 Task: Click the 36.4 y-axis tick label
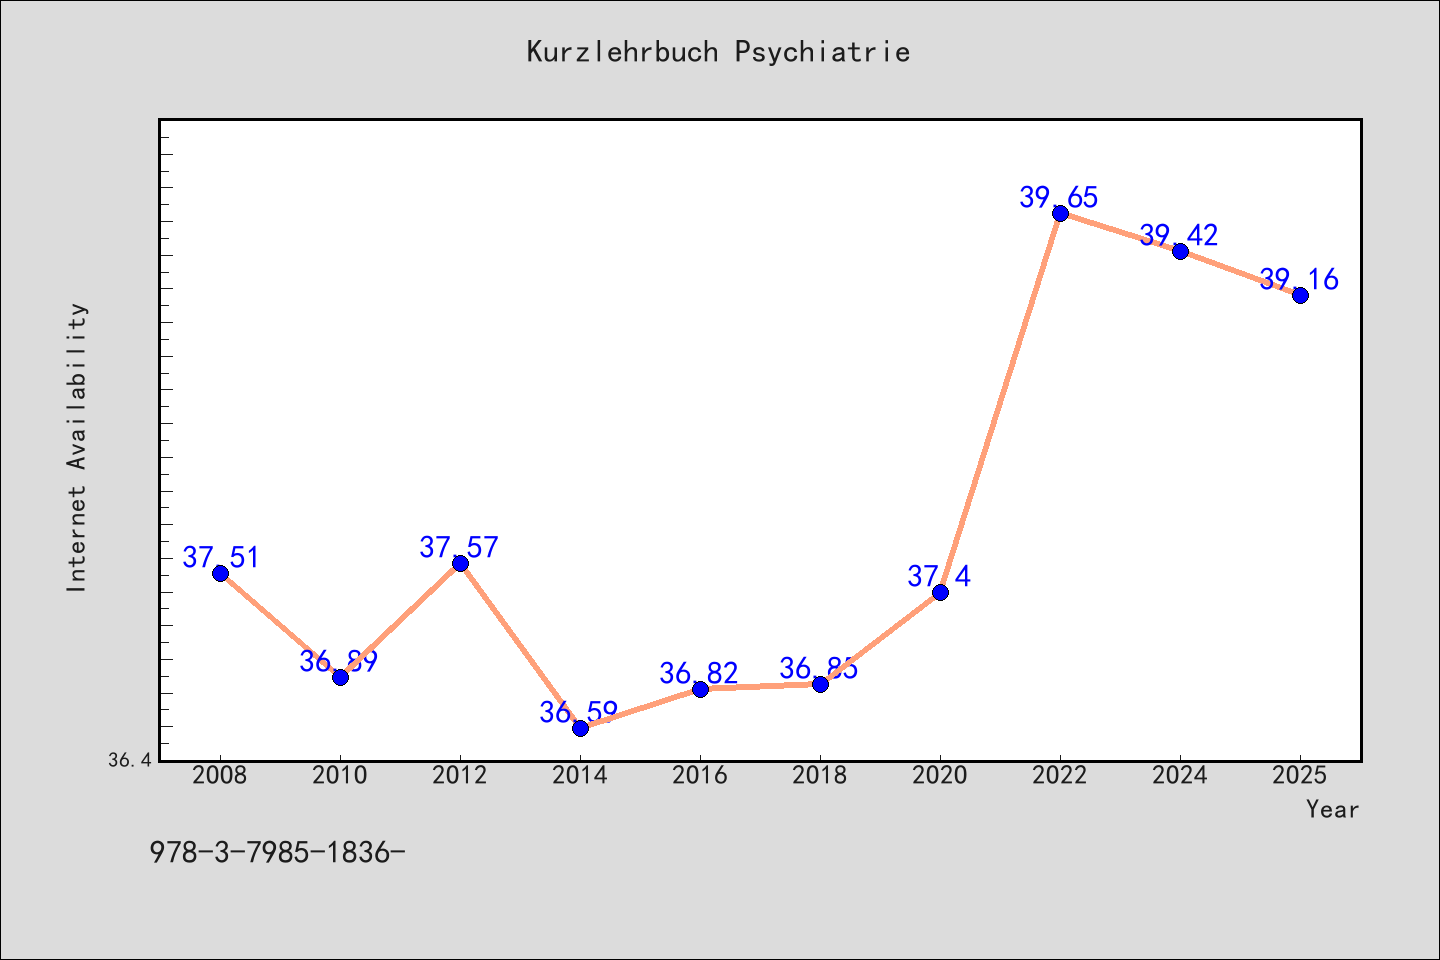pos(129,760)
